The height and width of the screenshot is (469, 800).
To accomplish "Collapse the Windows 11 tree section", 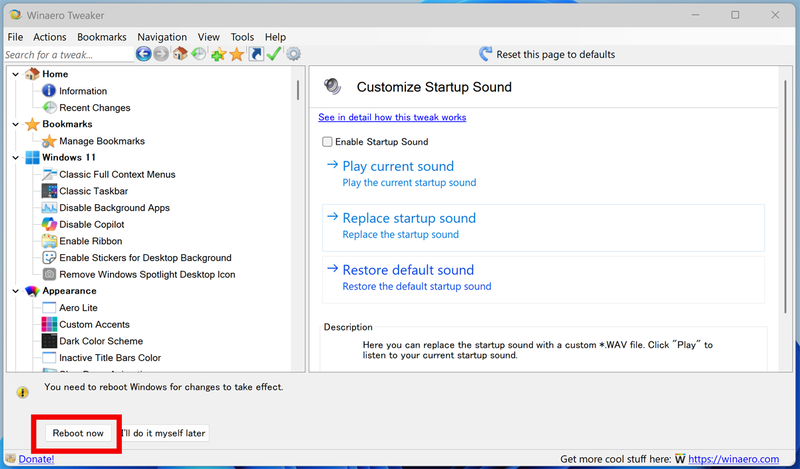I will pos(15,157).
